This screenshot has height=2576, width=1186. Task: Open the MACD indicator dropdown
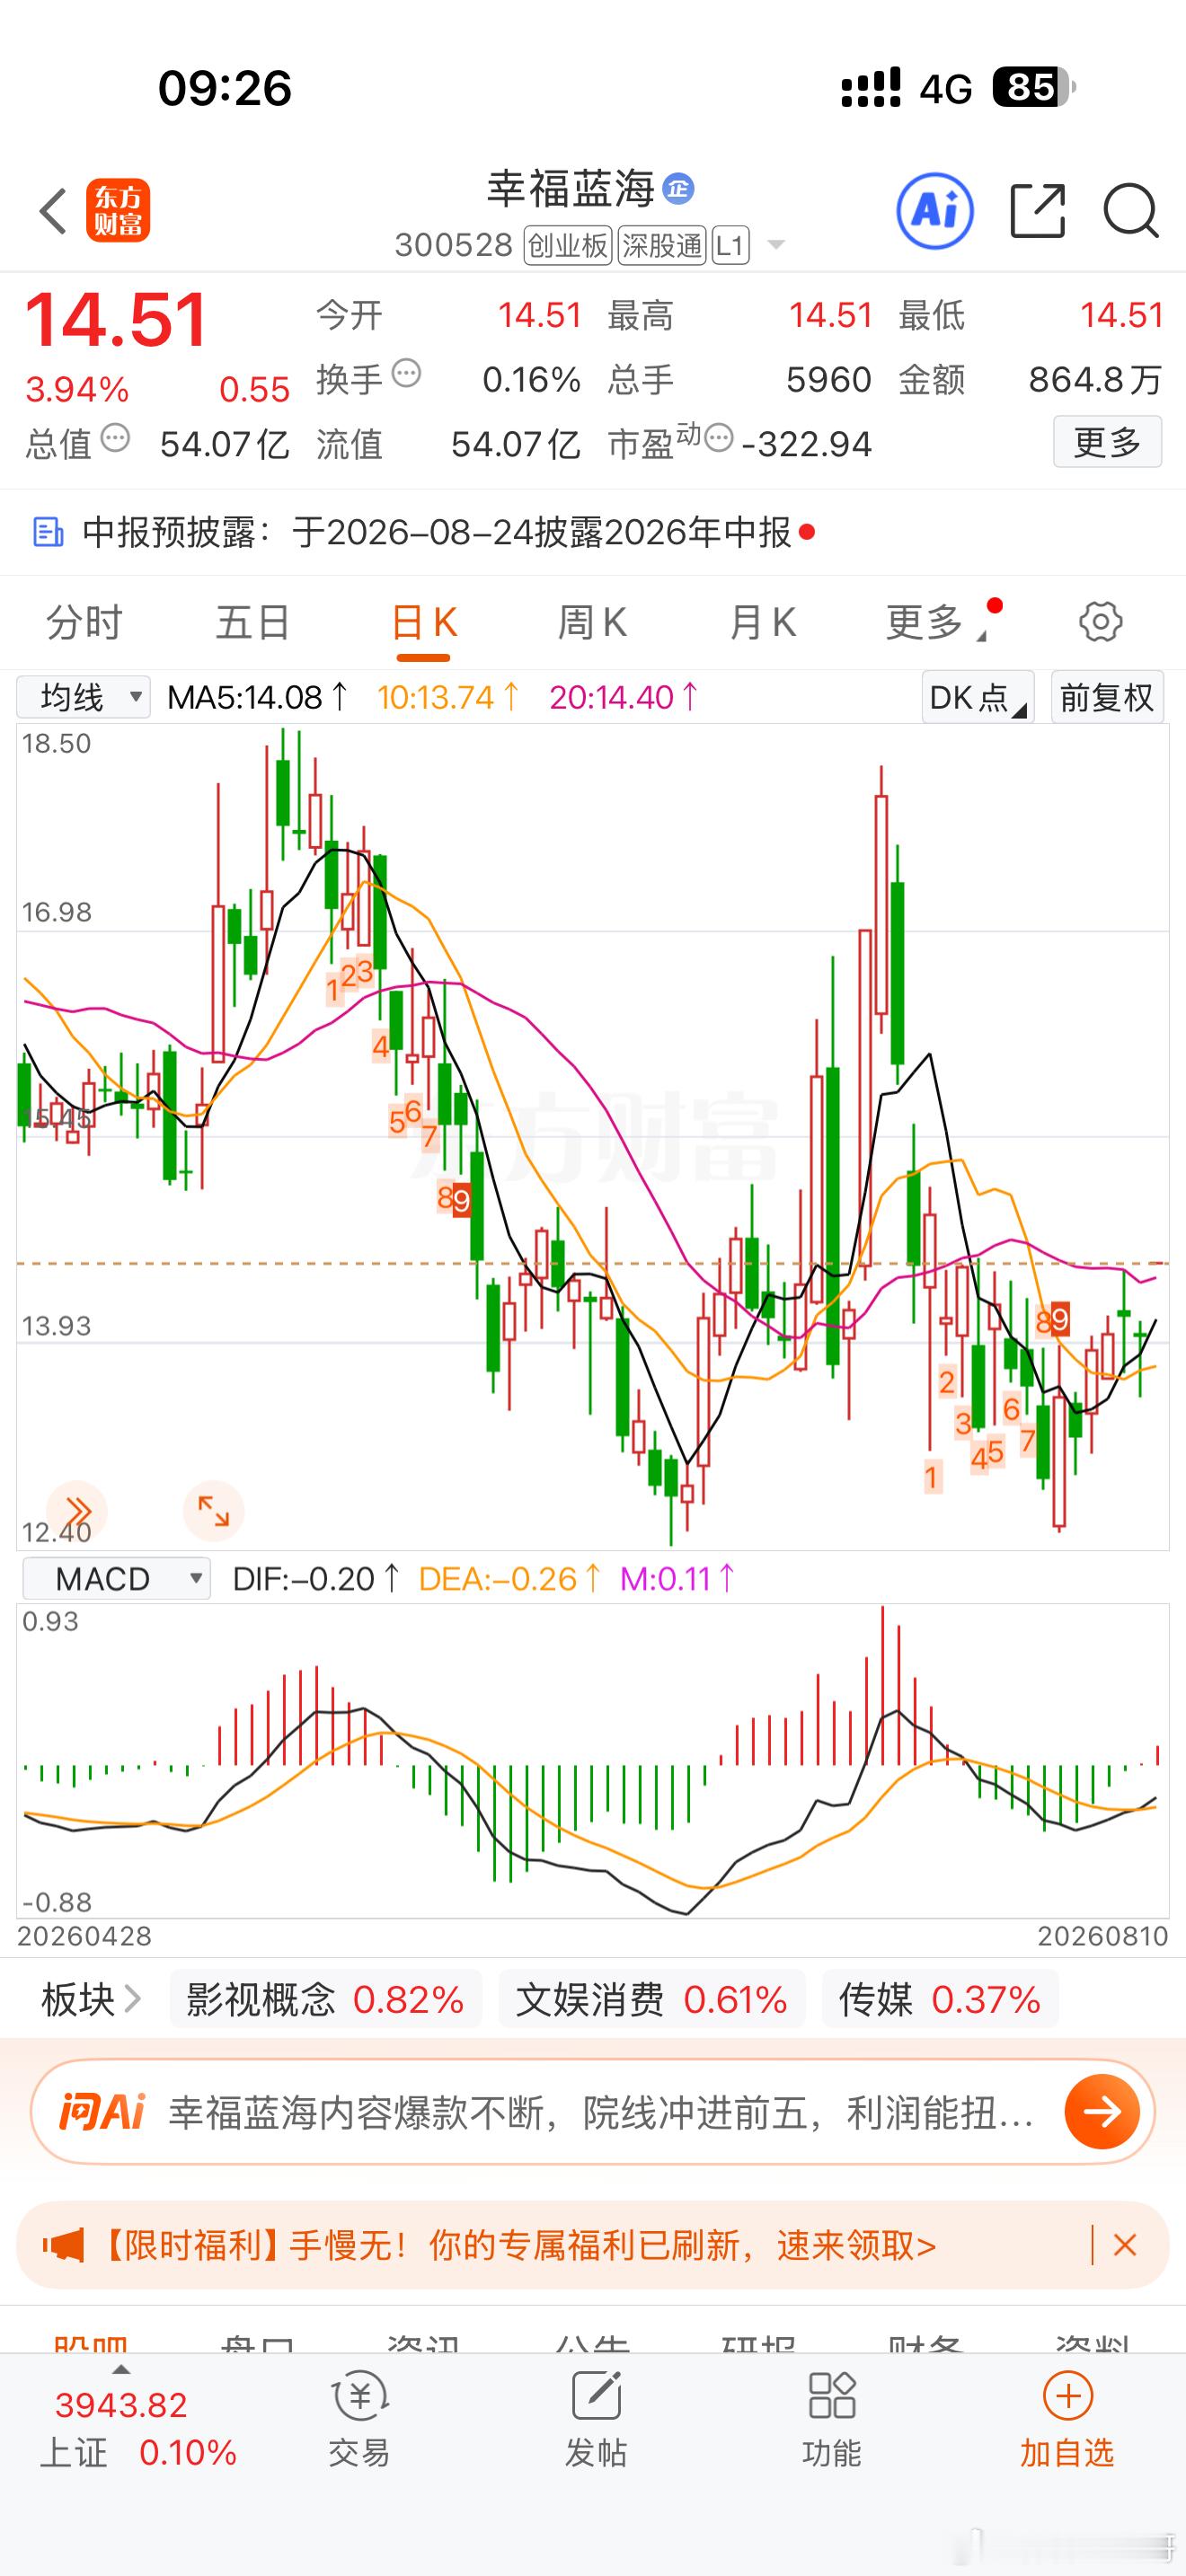click(116, 1579)
